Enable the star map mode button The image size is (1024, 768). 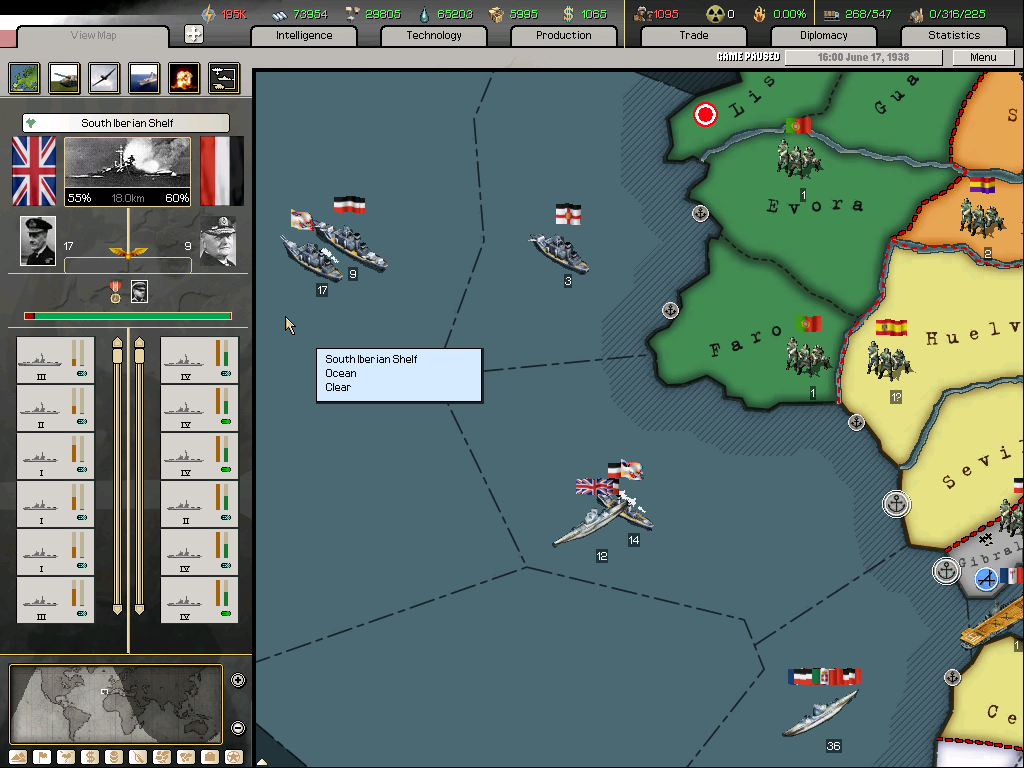pos(233,757)
